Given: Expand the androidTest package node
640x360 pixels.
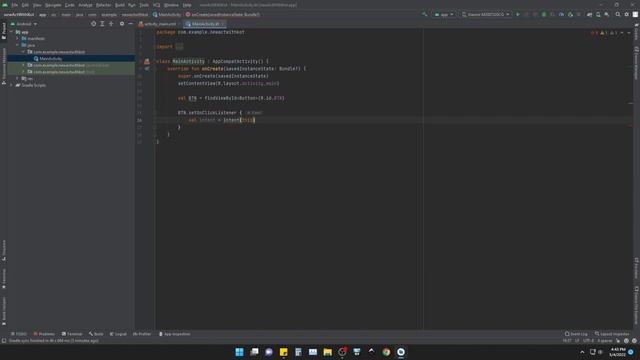Looking at the screenshot, I should [x=23, y=65].
